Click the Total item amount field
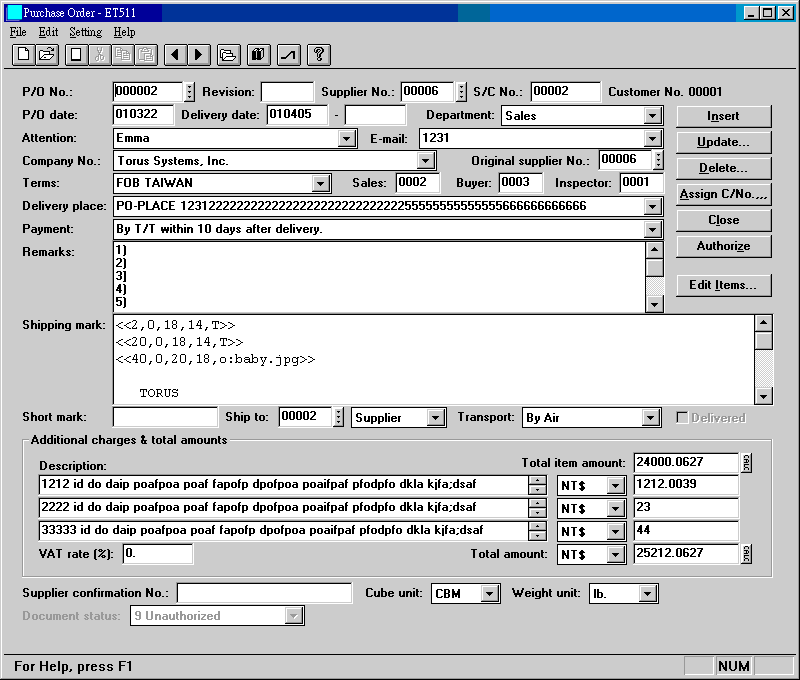The image size is (800, 680). click(x=686, y=463)
